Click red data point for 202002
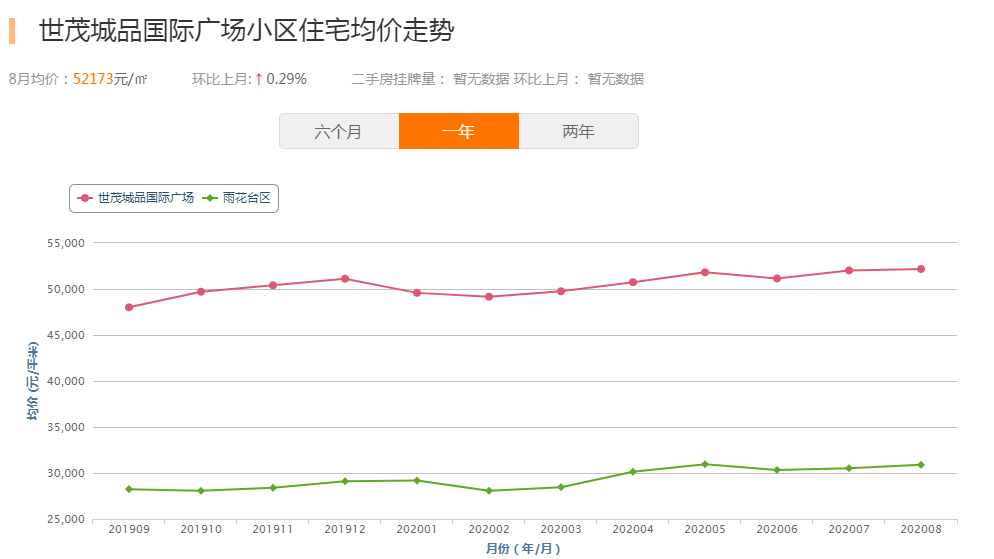Screen dimensions: 994x559 489,297
